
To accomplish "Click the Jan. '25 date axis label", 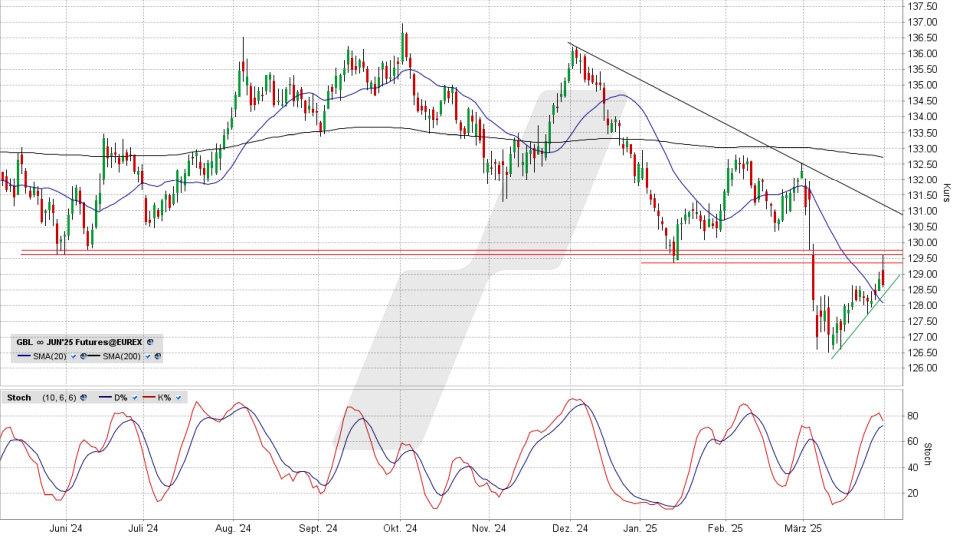I will [x=640, y=529].
